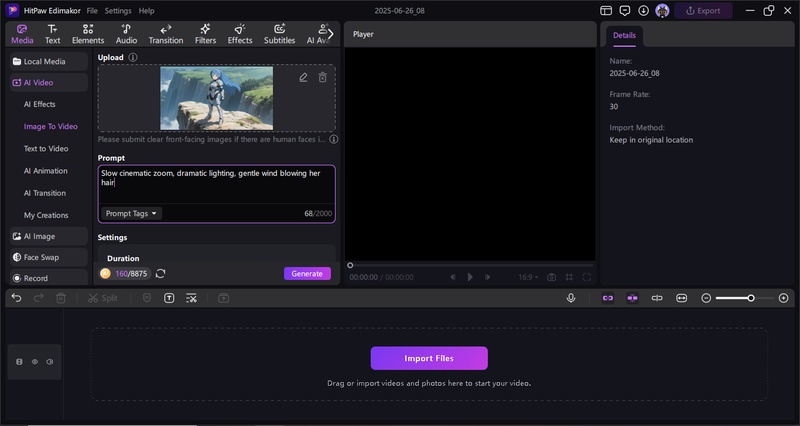Open the user avatar profile
Viewport: 800px width, 426px height.
coord(662,11)
